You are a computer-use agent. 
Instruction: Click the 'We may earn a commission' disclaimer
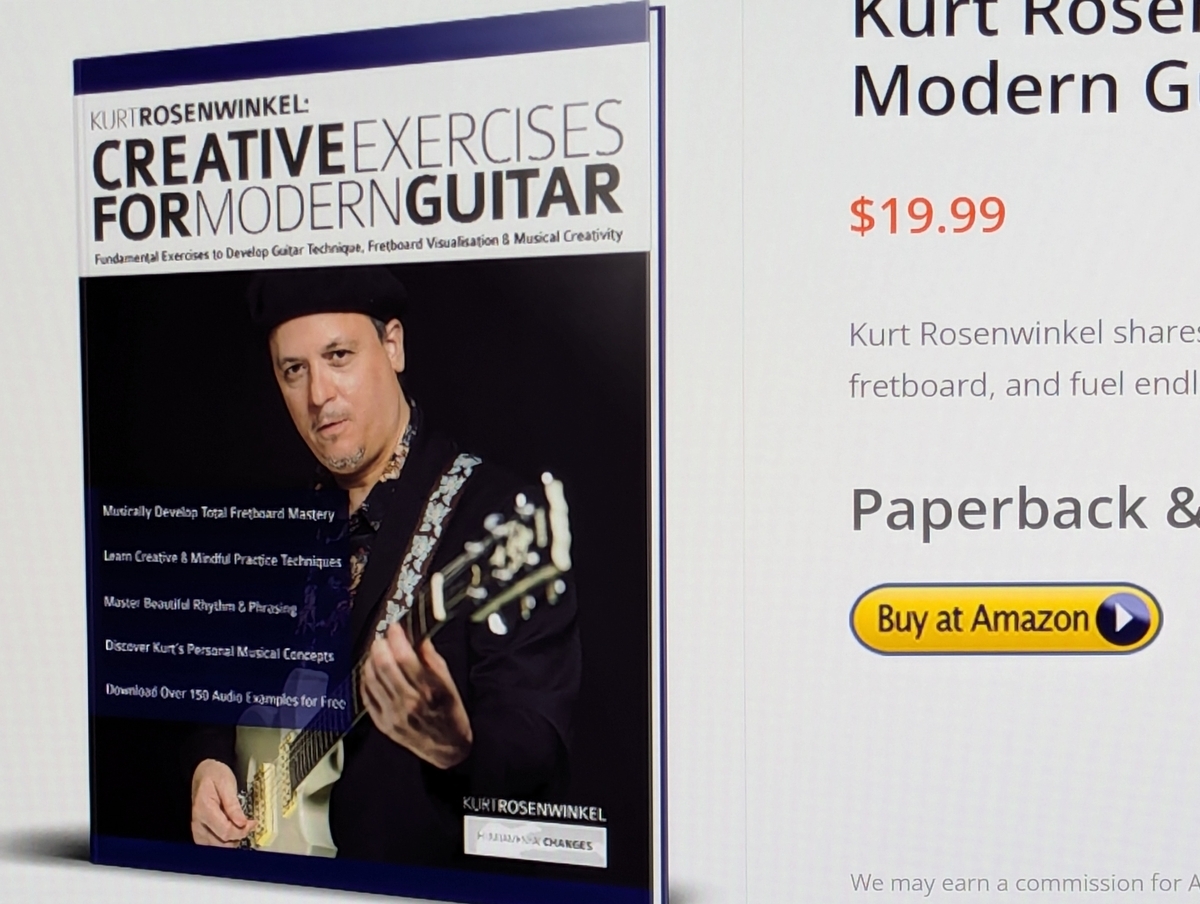coord(1025,883)
